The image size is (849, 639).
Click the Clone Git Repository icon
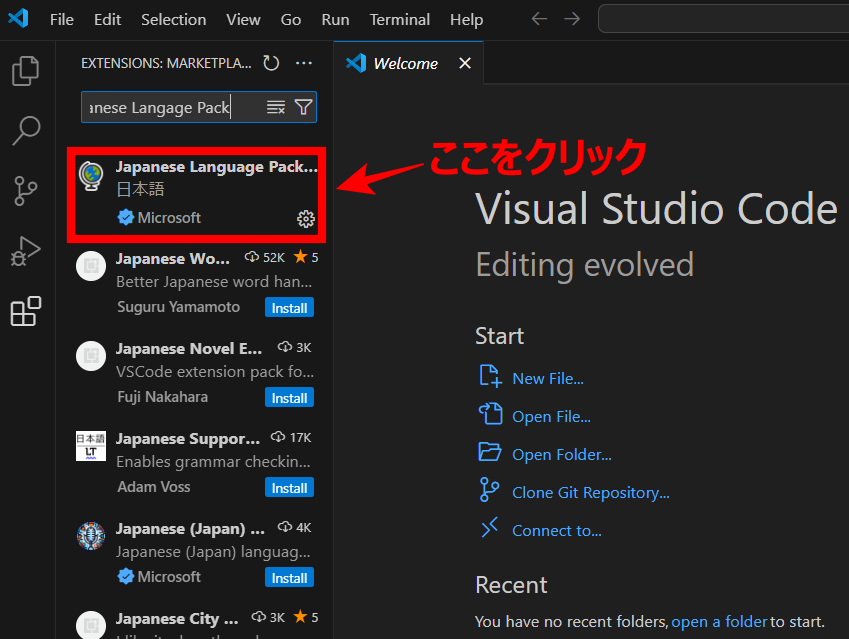(489, 490)
